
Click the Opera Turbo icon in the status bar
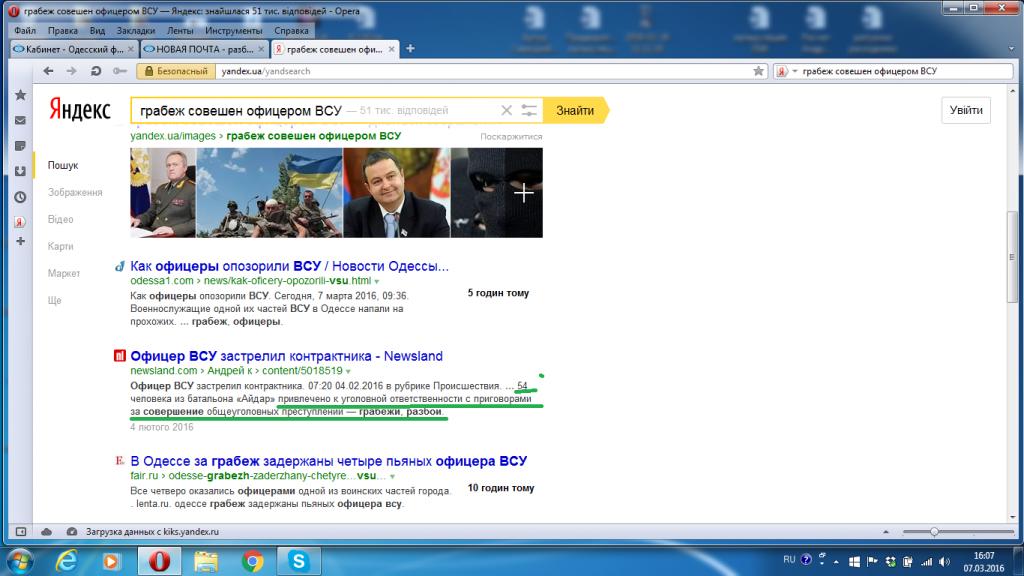coord(72,532)
